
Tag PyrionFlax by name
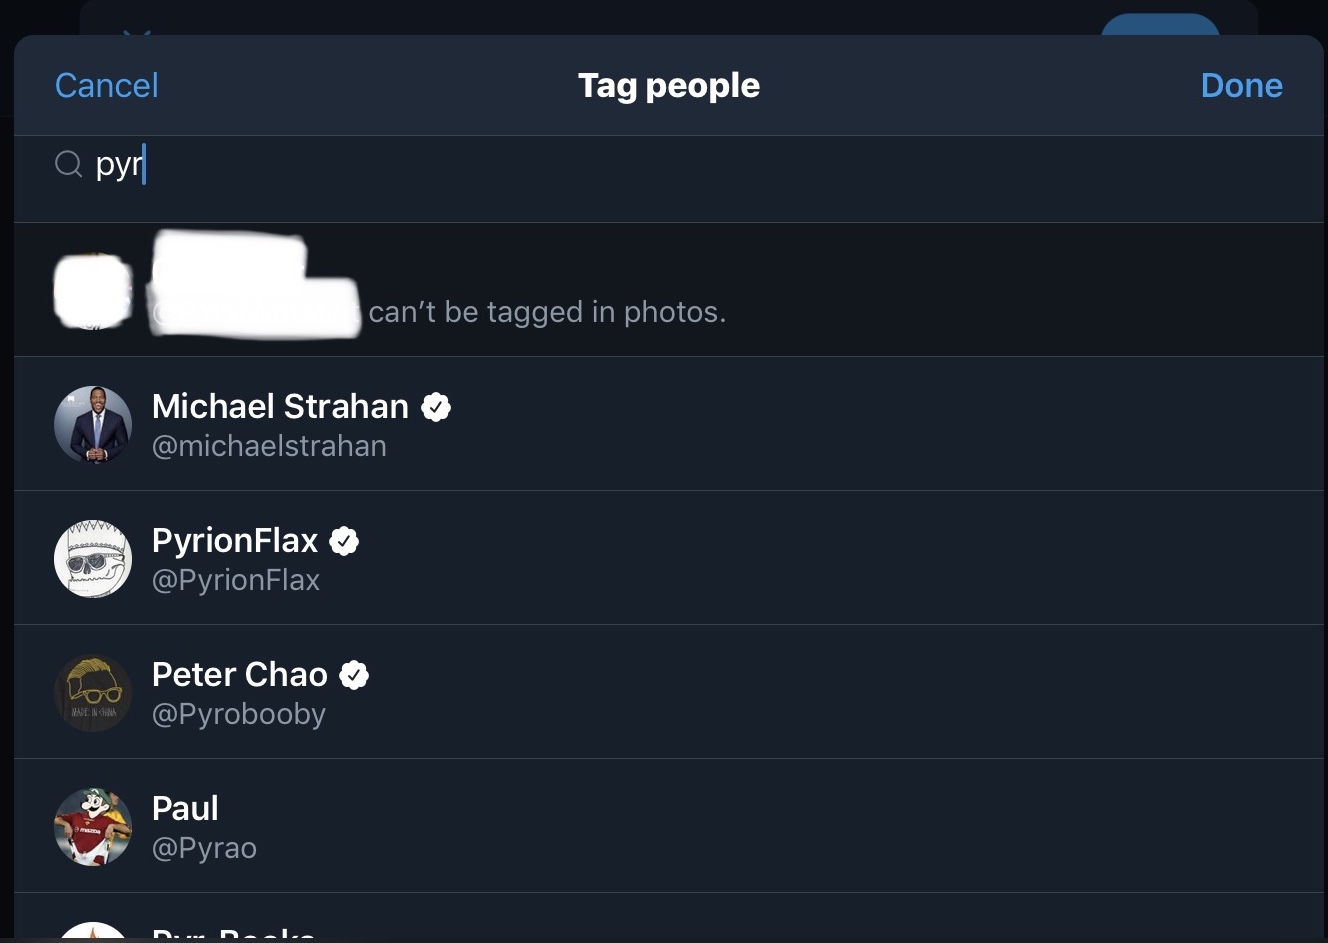pyautogui.click(x=235, y=540)
